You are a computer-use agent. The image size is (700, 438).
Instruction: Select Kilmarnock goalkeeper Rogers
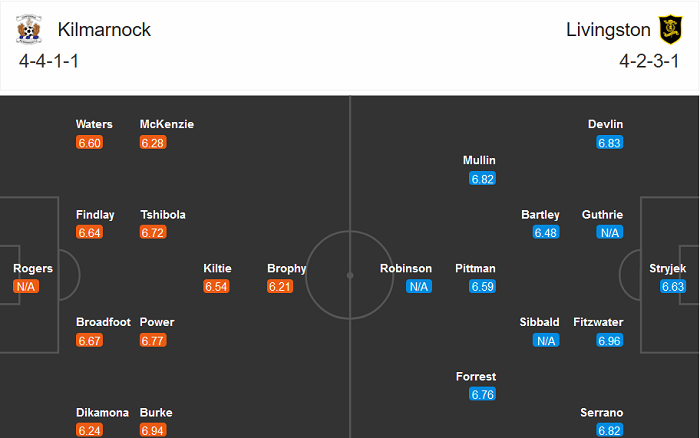pyautogui.click(x=33, y=268)
